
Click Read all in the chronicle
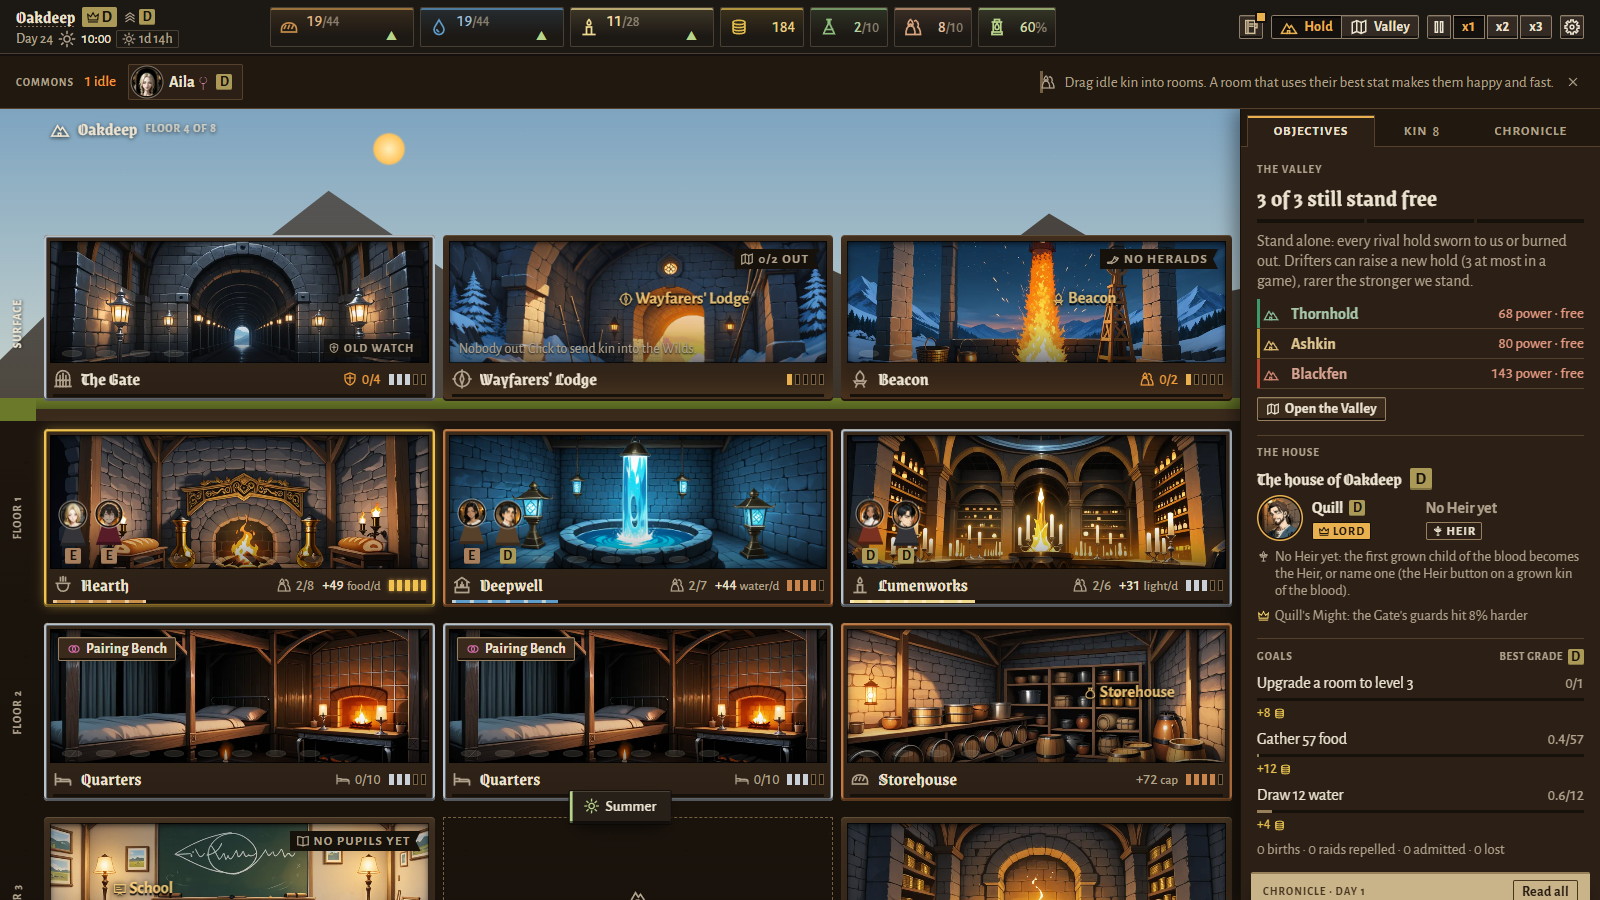(x=1545, y=891)
